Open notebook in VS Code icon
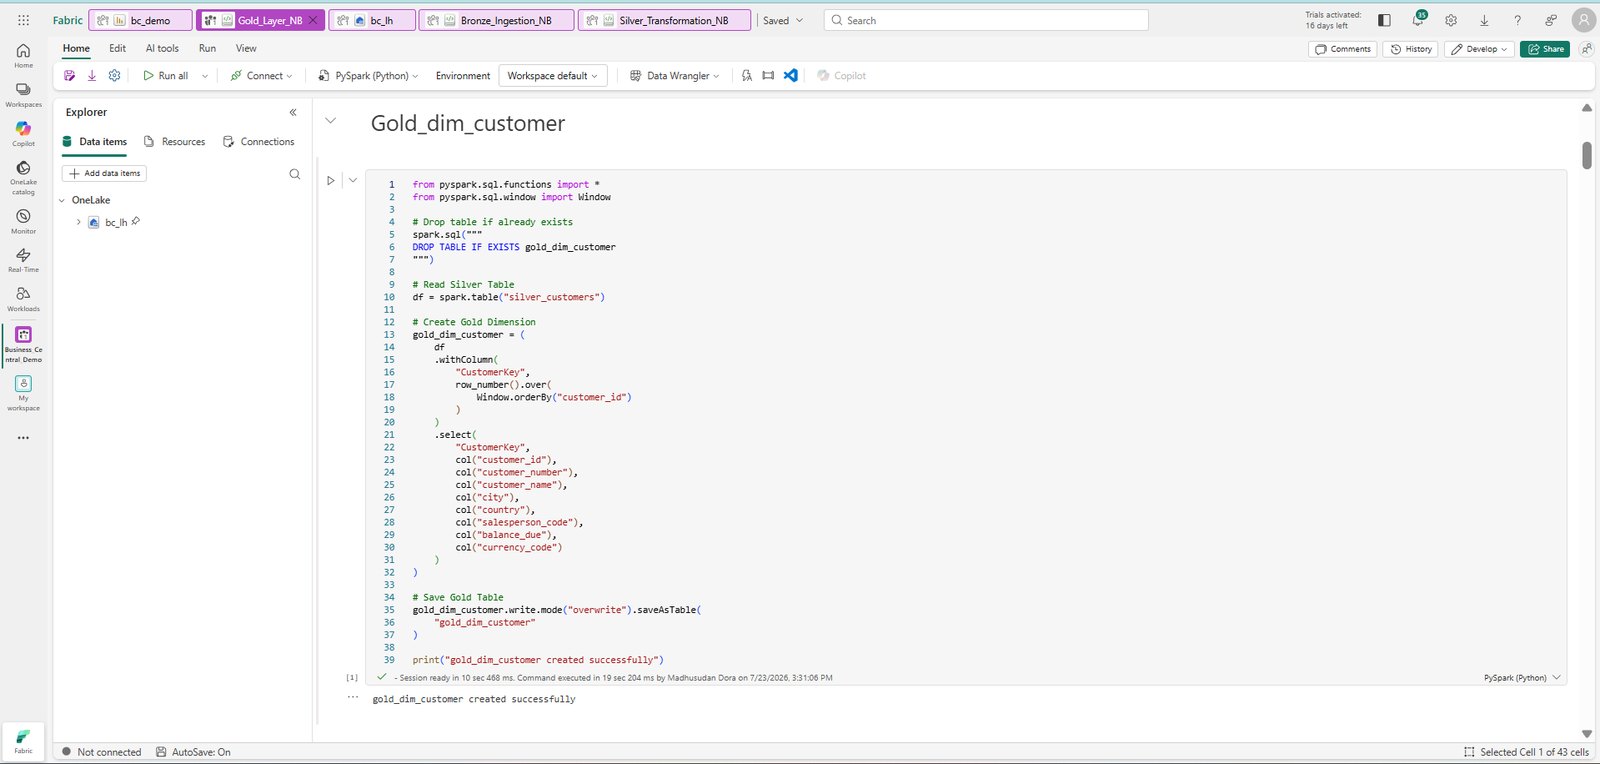1600x764 pixels. point(790,75)
